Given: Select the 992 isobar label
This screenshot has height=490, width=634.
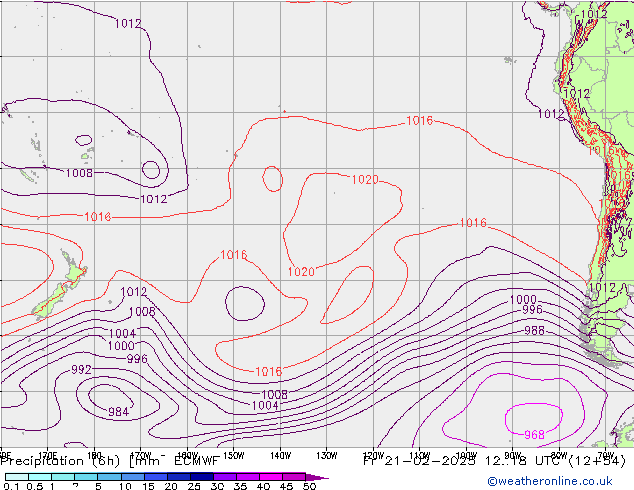Looking at the screenshot, I should coord(81,370).
